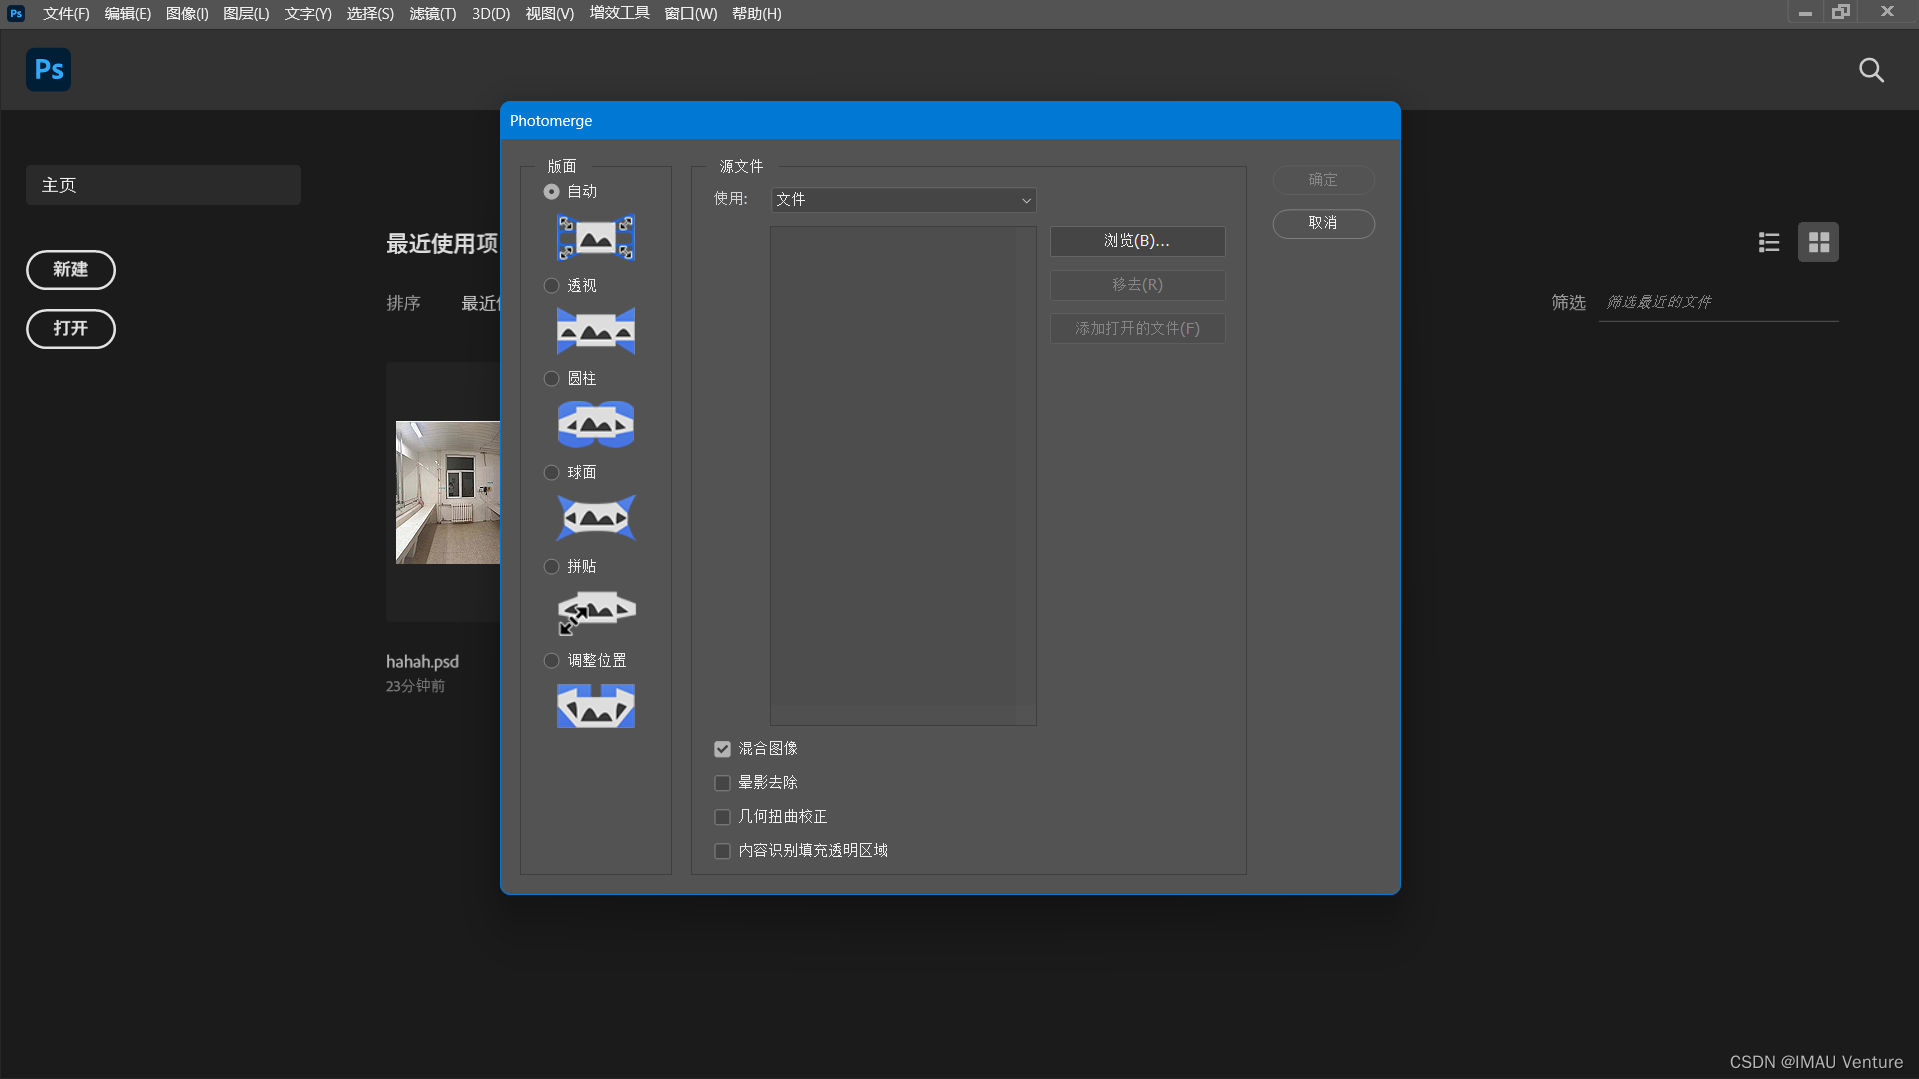
Task: Open the 视图(V) menu
Action: [x=550, y=14]
